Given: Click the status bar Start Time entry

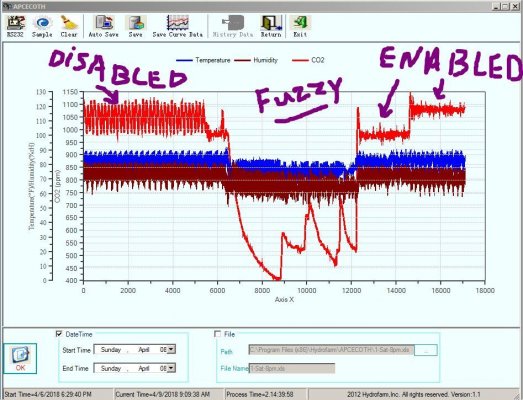Looking at the screenshot, I should coord(48,395).
